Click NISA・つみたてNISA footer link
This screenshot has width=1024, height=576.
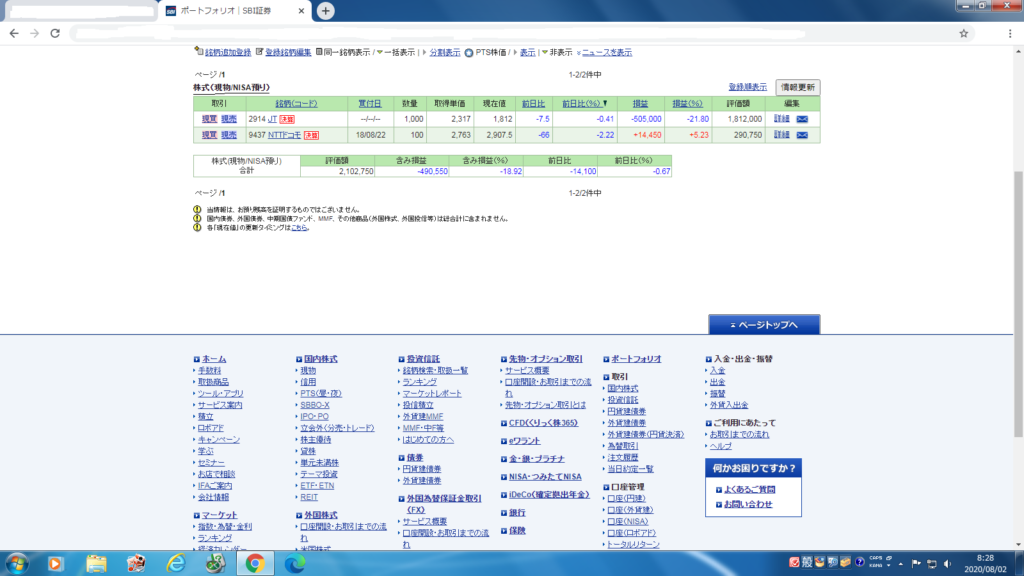tap(545, 477)
